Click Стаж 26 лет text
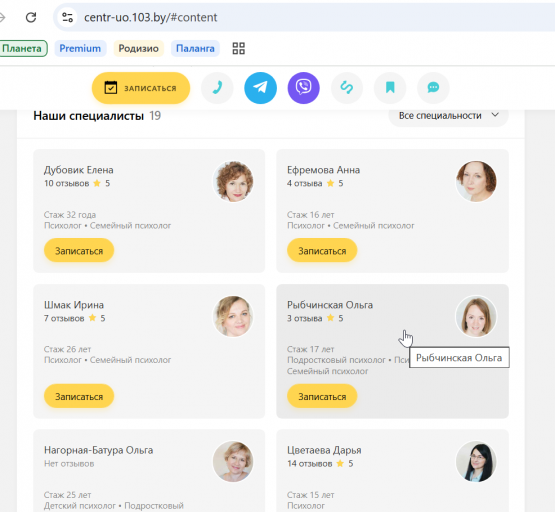555x512 pixels. point(67,349)
